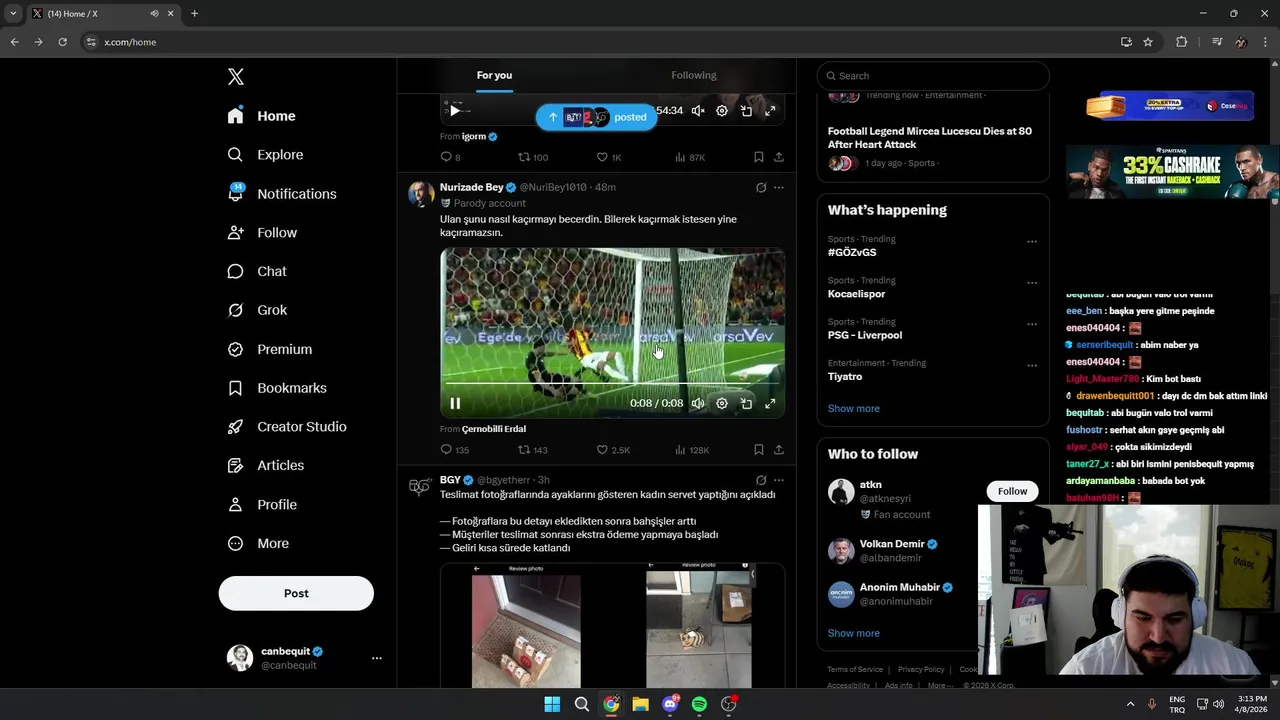Screen dimensions: 1280x720
Task: Pause the football goal video
Action: point(455,404)
